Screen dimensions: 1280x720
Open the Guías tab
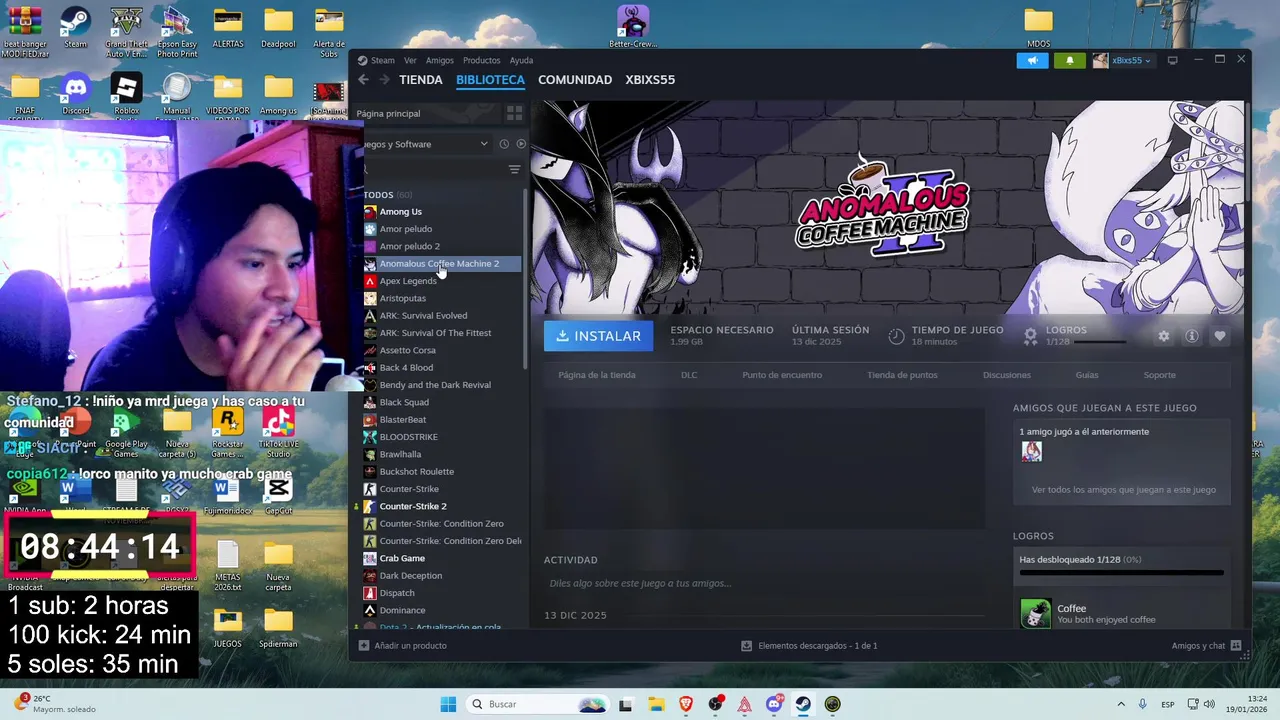pos(1087,375)
